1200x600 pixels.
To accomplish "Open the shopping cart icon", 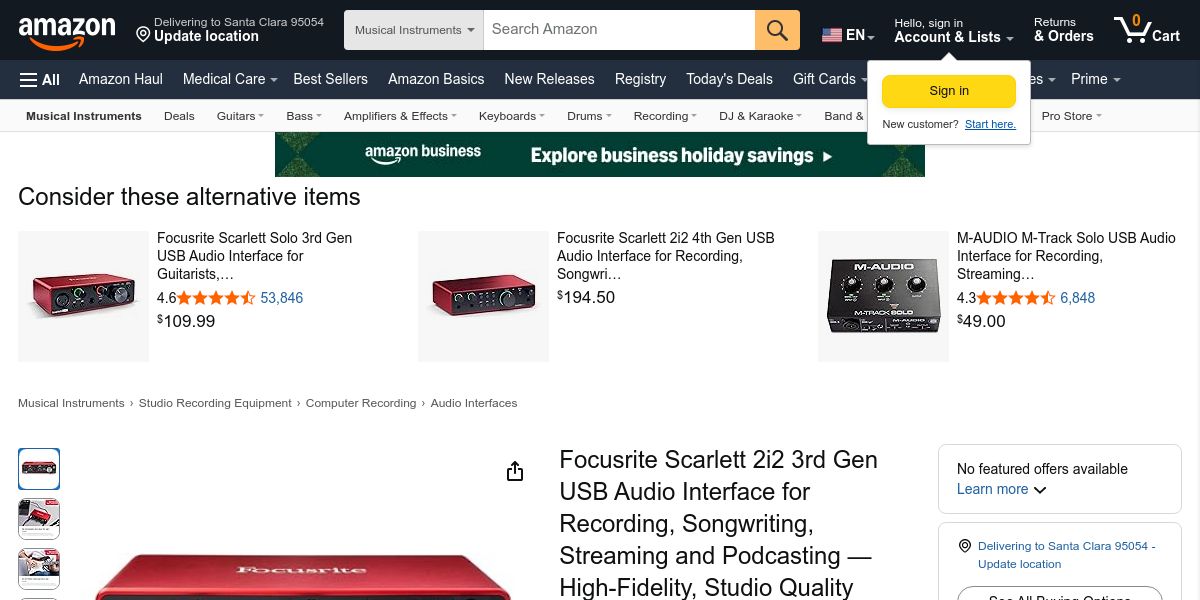I will pyautogui.click(x=1147, y=29).
